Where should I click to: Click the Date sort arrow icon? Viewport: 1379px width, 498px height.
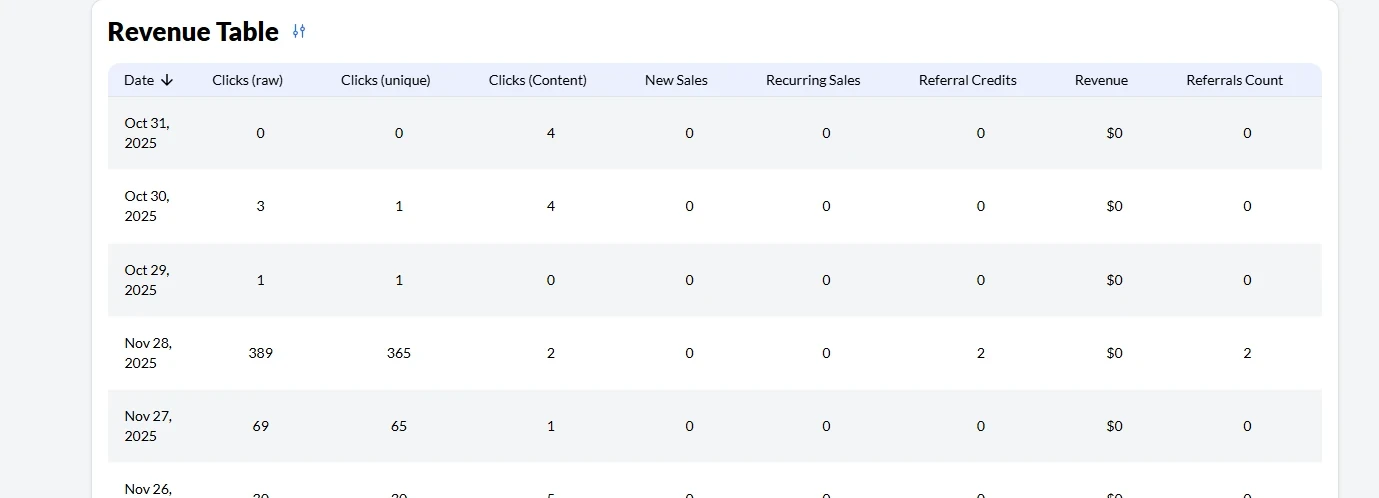coord(167,80)
